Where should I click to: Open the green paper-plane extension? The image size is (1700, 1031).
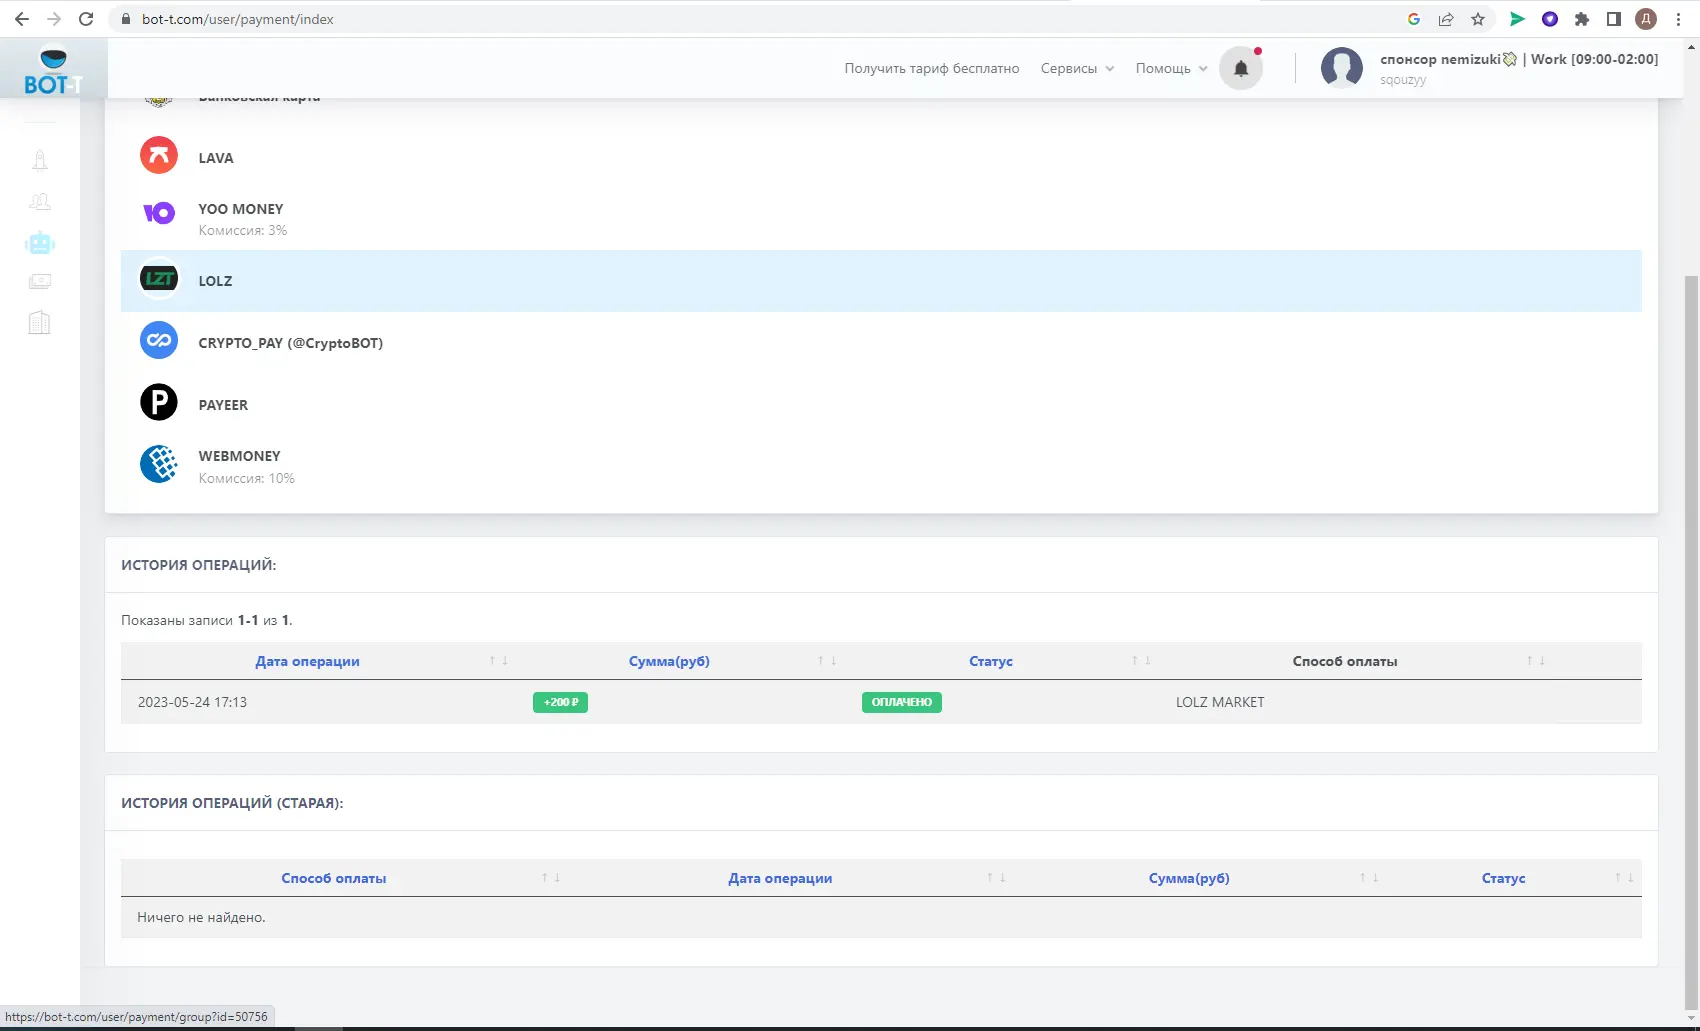click(x=1517, y=19)
